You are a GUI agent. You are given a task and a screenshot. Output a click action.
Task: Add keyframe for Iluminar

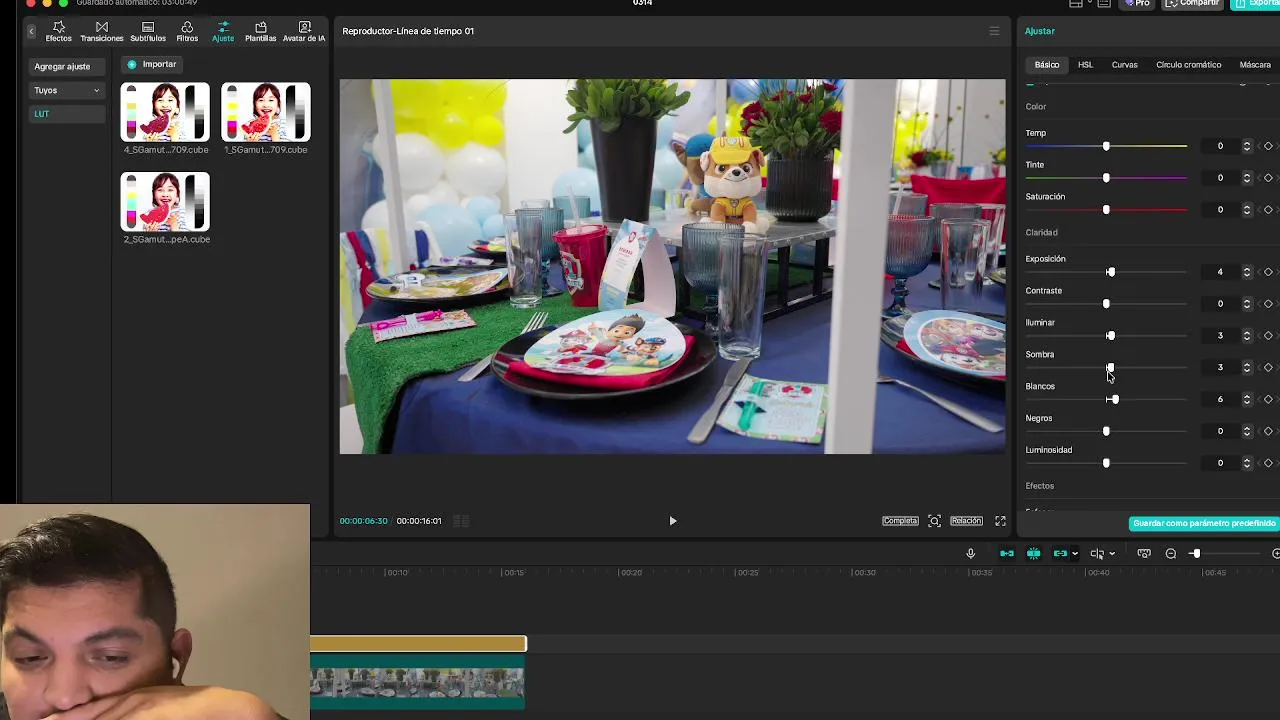(x=1268, y=336)
